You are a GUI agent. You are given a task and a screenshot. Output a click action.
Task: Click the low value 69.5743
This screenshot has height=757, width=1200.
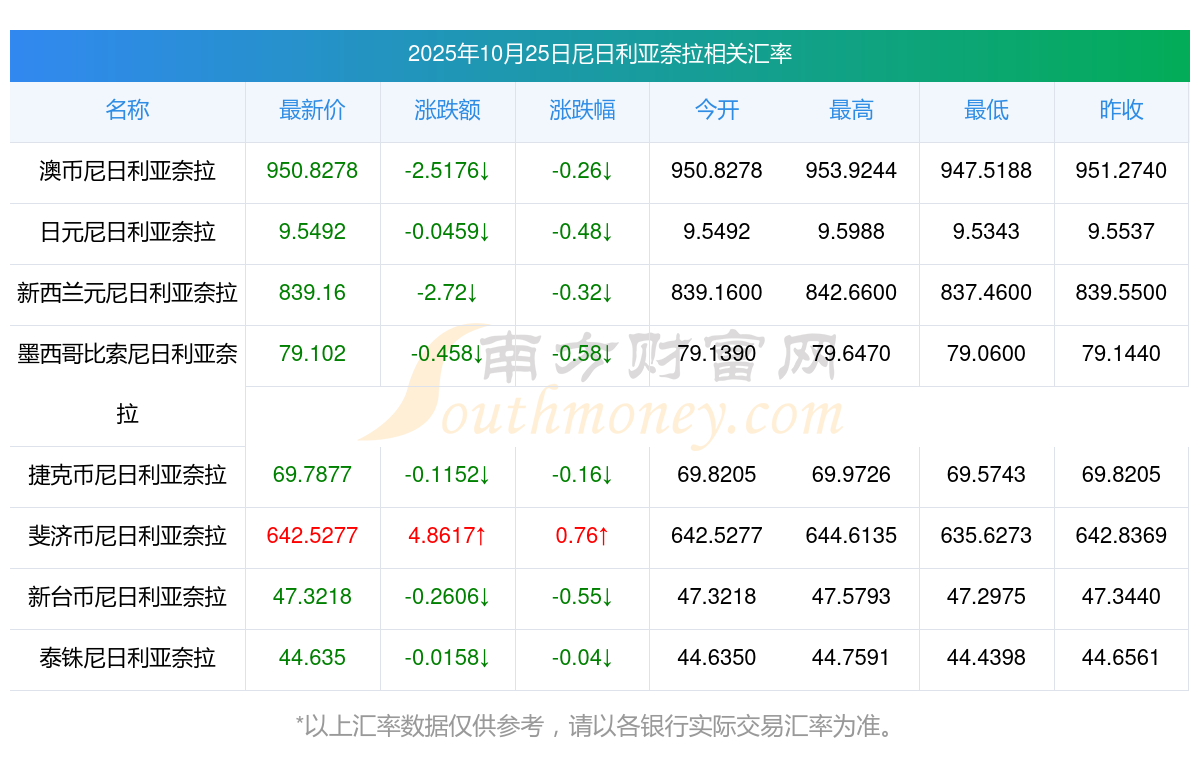pyautogui.click(x=986, y=475)
